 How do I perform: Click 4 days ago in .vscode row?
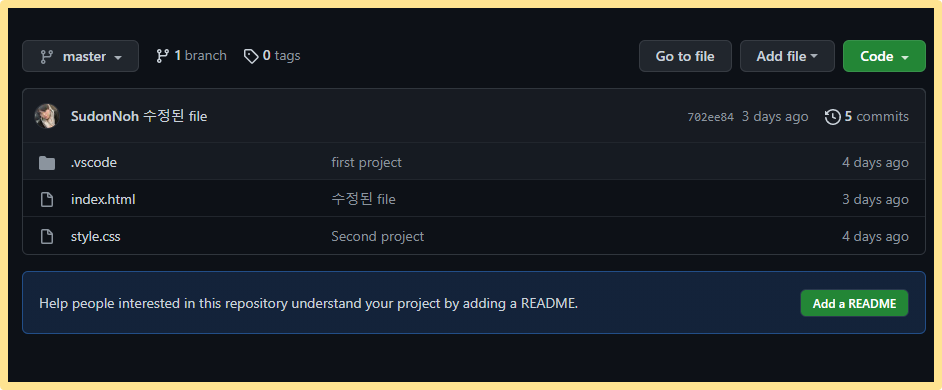[875, 162]
